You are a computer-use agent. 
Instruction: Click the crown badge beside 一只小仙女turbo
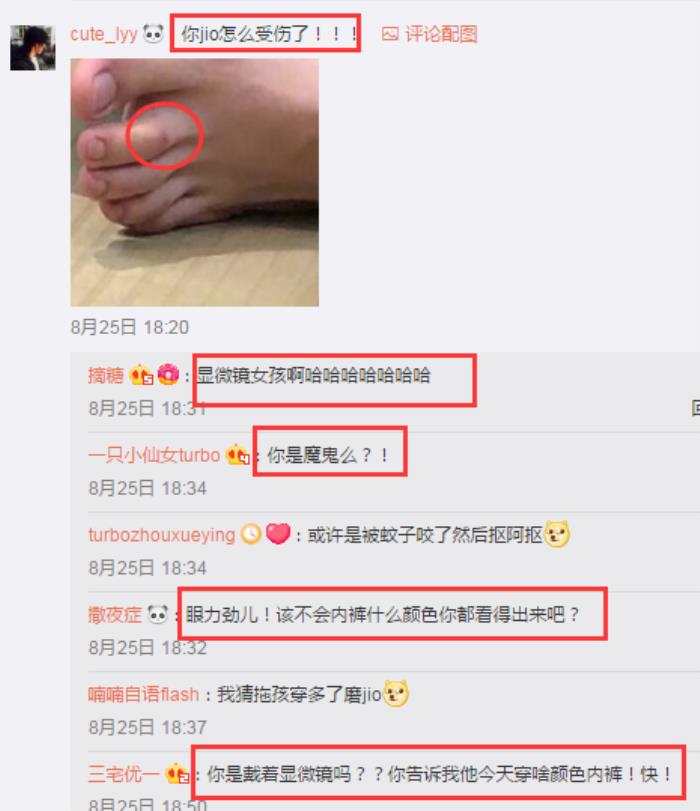pos(237,455)
